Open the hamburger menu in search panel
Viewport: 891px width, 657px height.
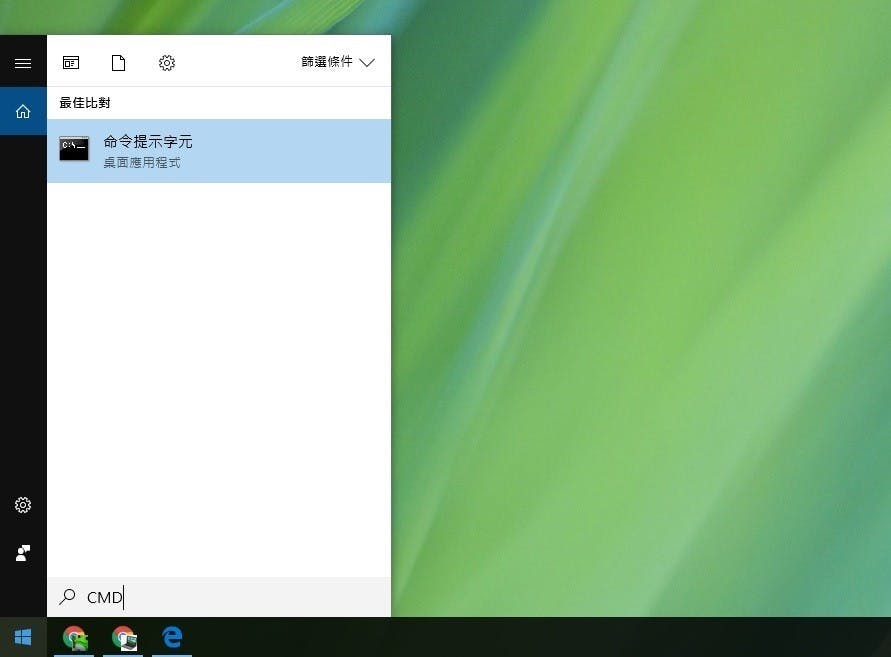[23, 63]
